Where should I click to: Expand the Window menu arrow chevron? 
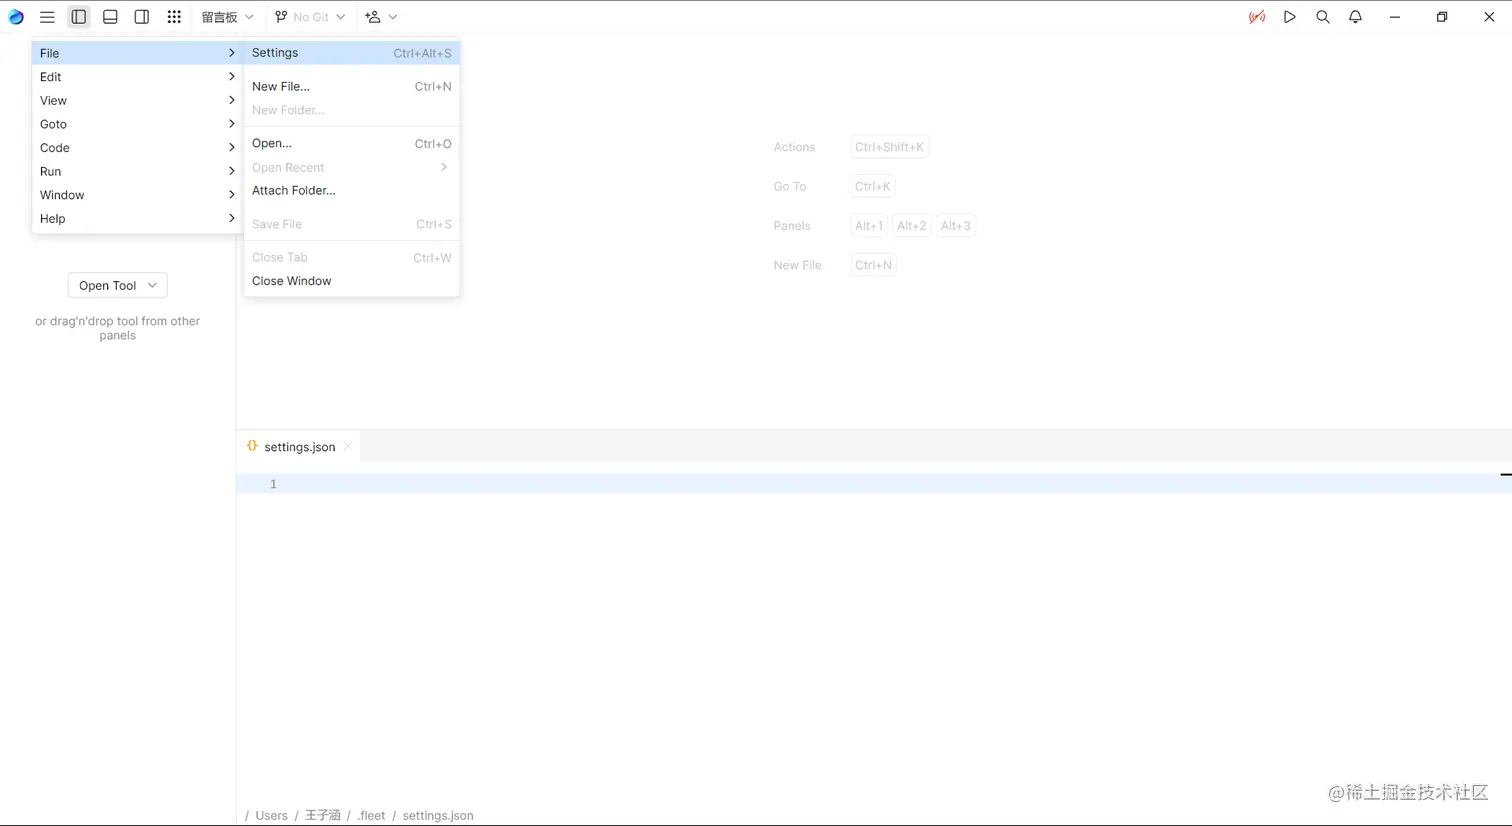click(x=232, y=195)
